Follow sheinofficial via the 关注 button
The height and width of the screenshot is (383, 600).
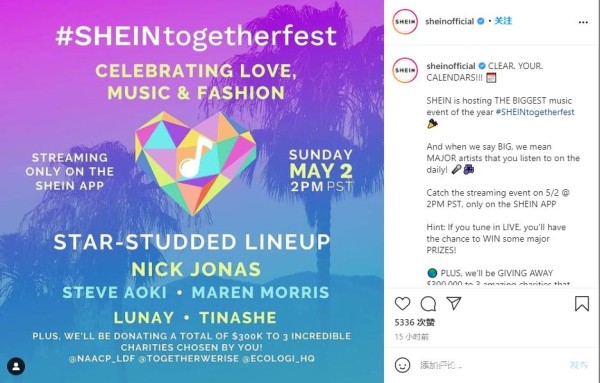point(503,21)
